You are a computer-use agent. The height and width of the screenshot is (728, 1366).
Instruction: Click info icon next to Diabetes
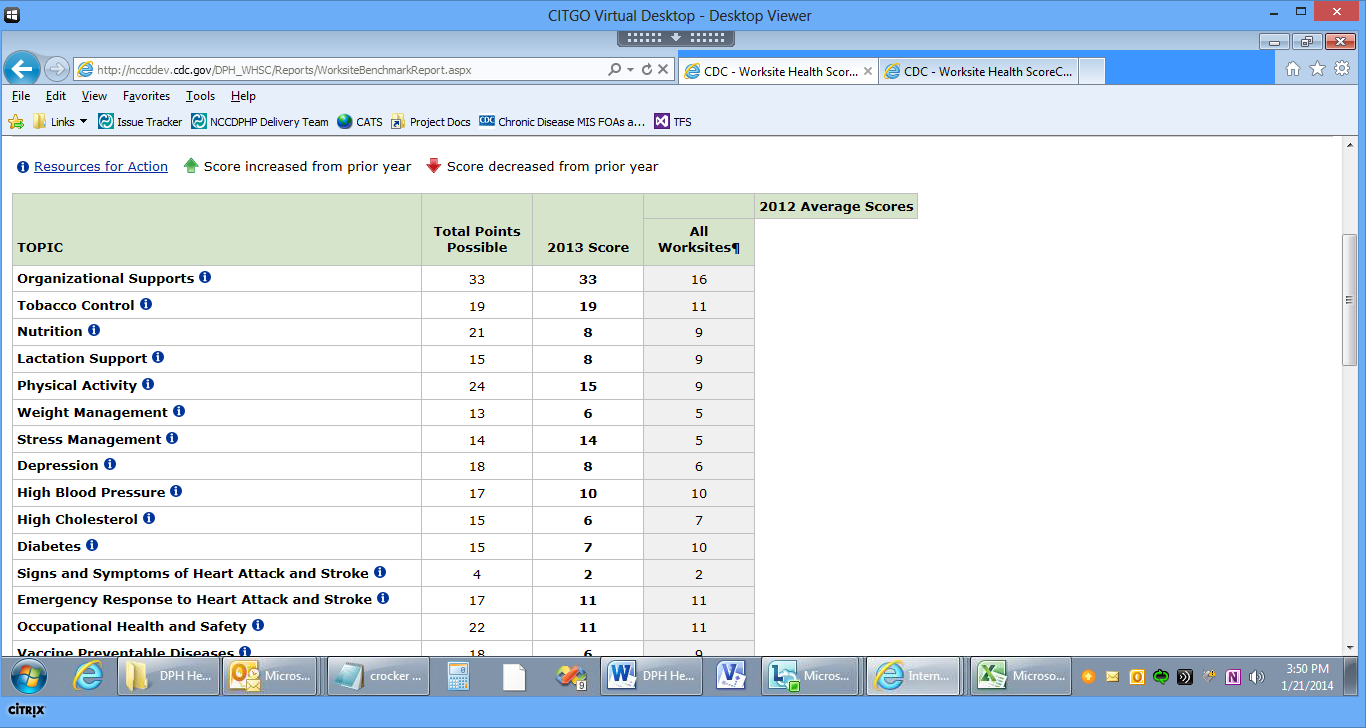tap(92, 545)
